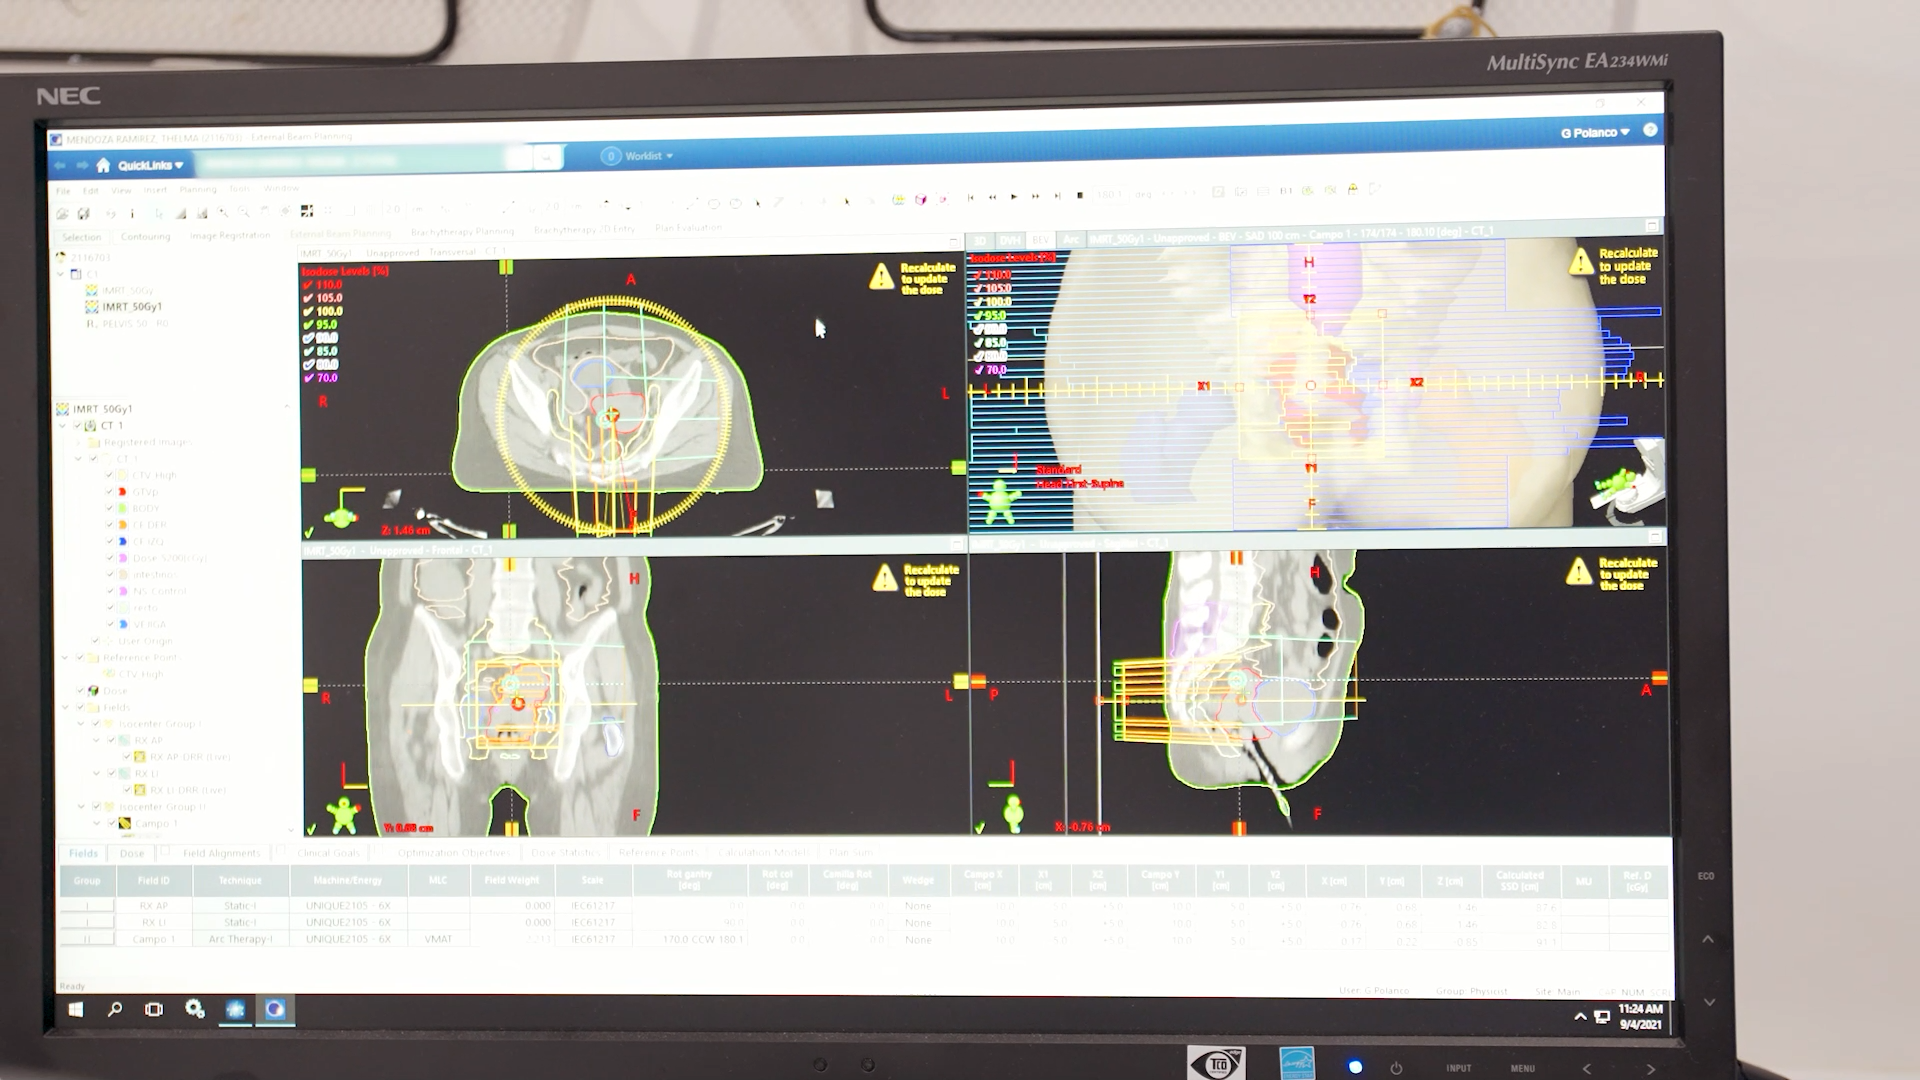
Task: Click the zoom in magnifier tool
Action: [223, 212]
